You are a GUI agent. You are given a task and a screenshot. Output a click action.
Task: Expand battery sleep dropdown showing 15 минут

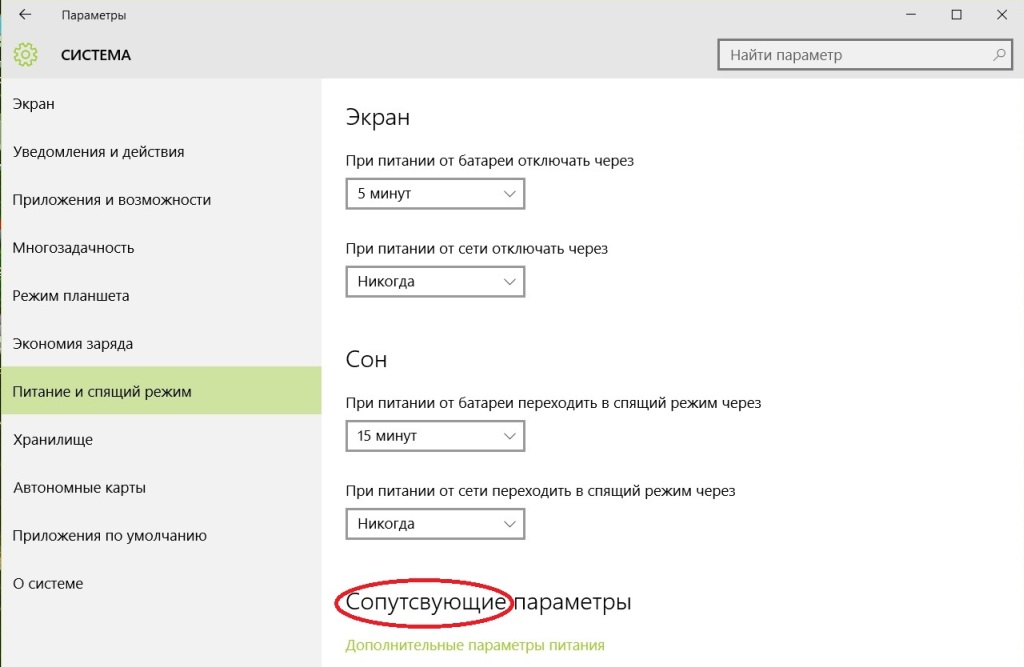[435, 436]
